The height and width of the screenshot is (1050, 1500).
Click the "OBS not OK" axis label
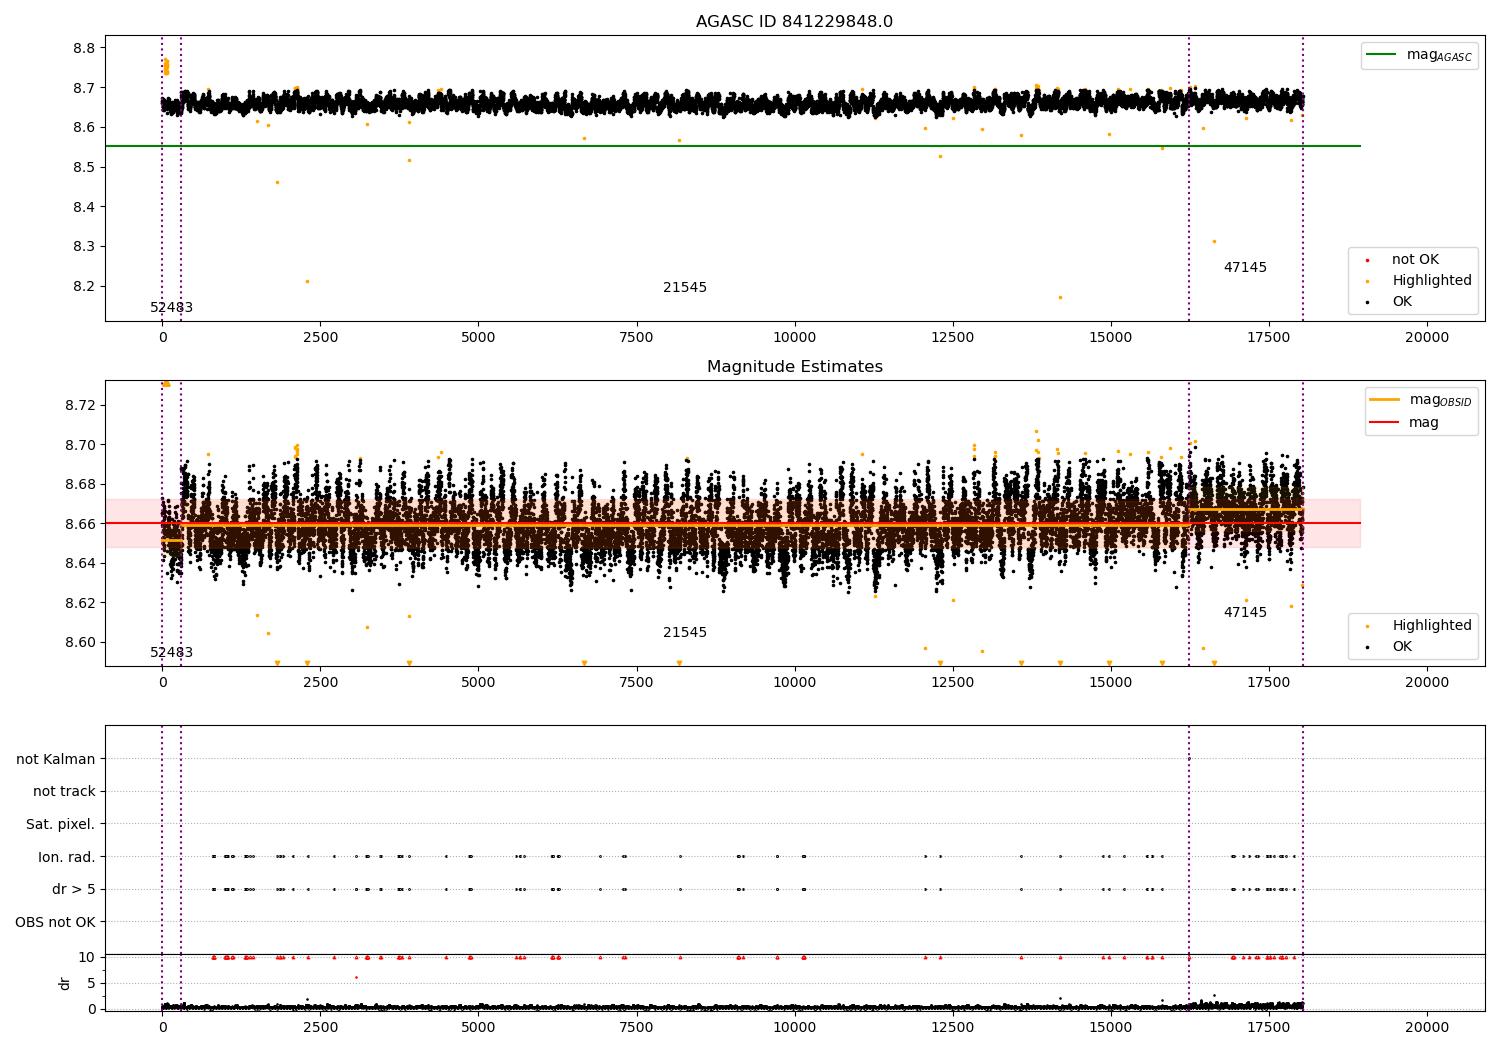(56, 922)
